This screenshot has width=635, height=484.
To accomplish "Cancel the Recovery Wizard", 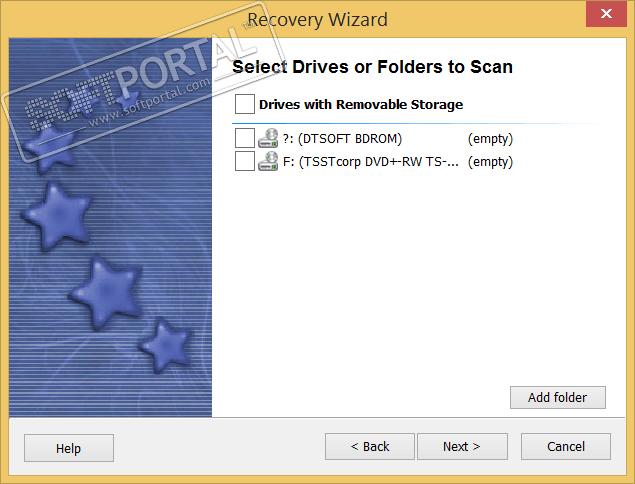I will coord(566,446).
